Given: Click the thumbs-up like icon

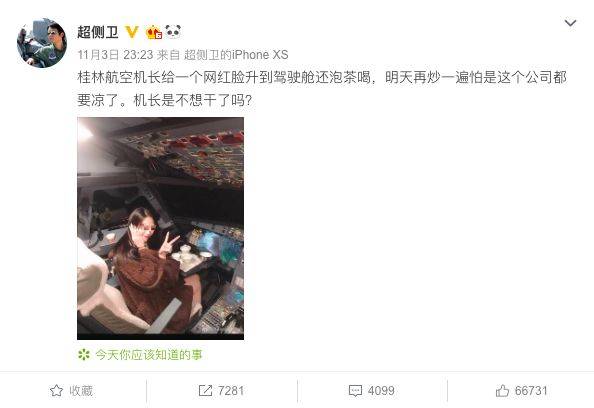Looking at the screenshot, I should pos(502,391).
